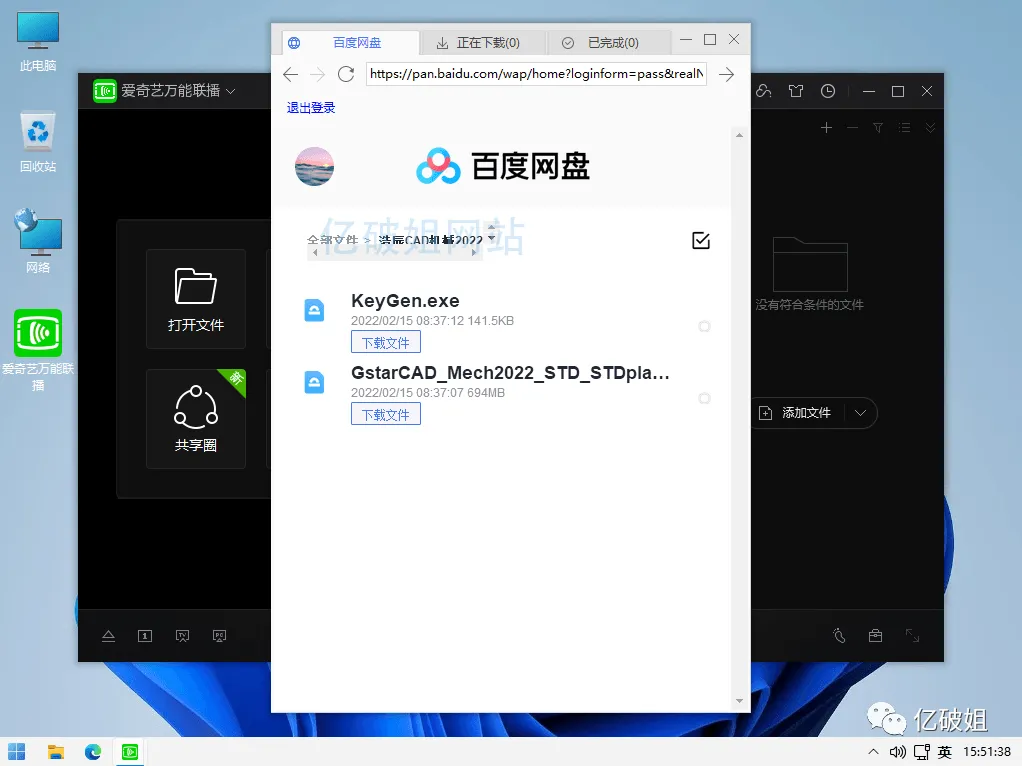Screen dimensions: 1022x766
Task: Click the fullscreen arrows icon in iQiyi bottom bar
Action: point(912,636)
